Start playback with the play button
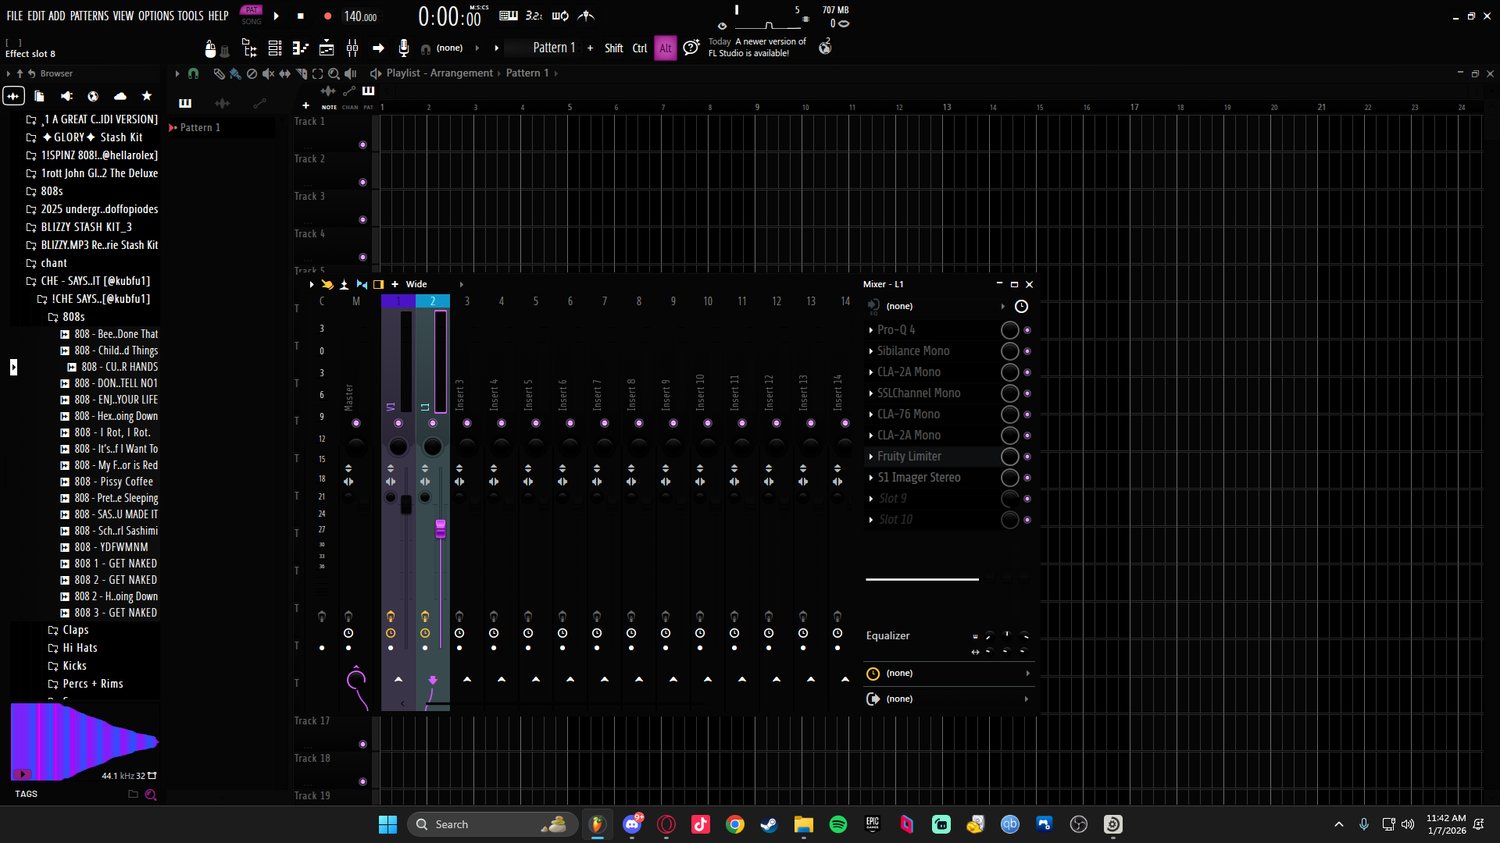This screenshot has width=1500, height=843. coord(277,16)
